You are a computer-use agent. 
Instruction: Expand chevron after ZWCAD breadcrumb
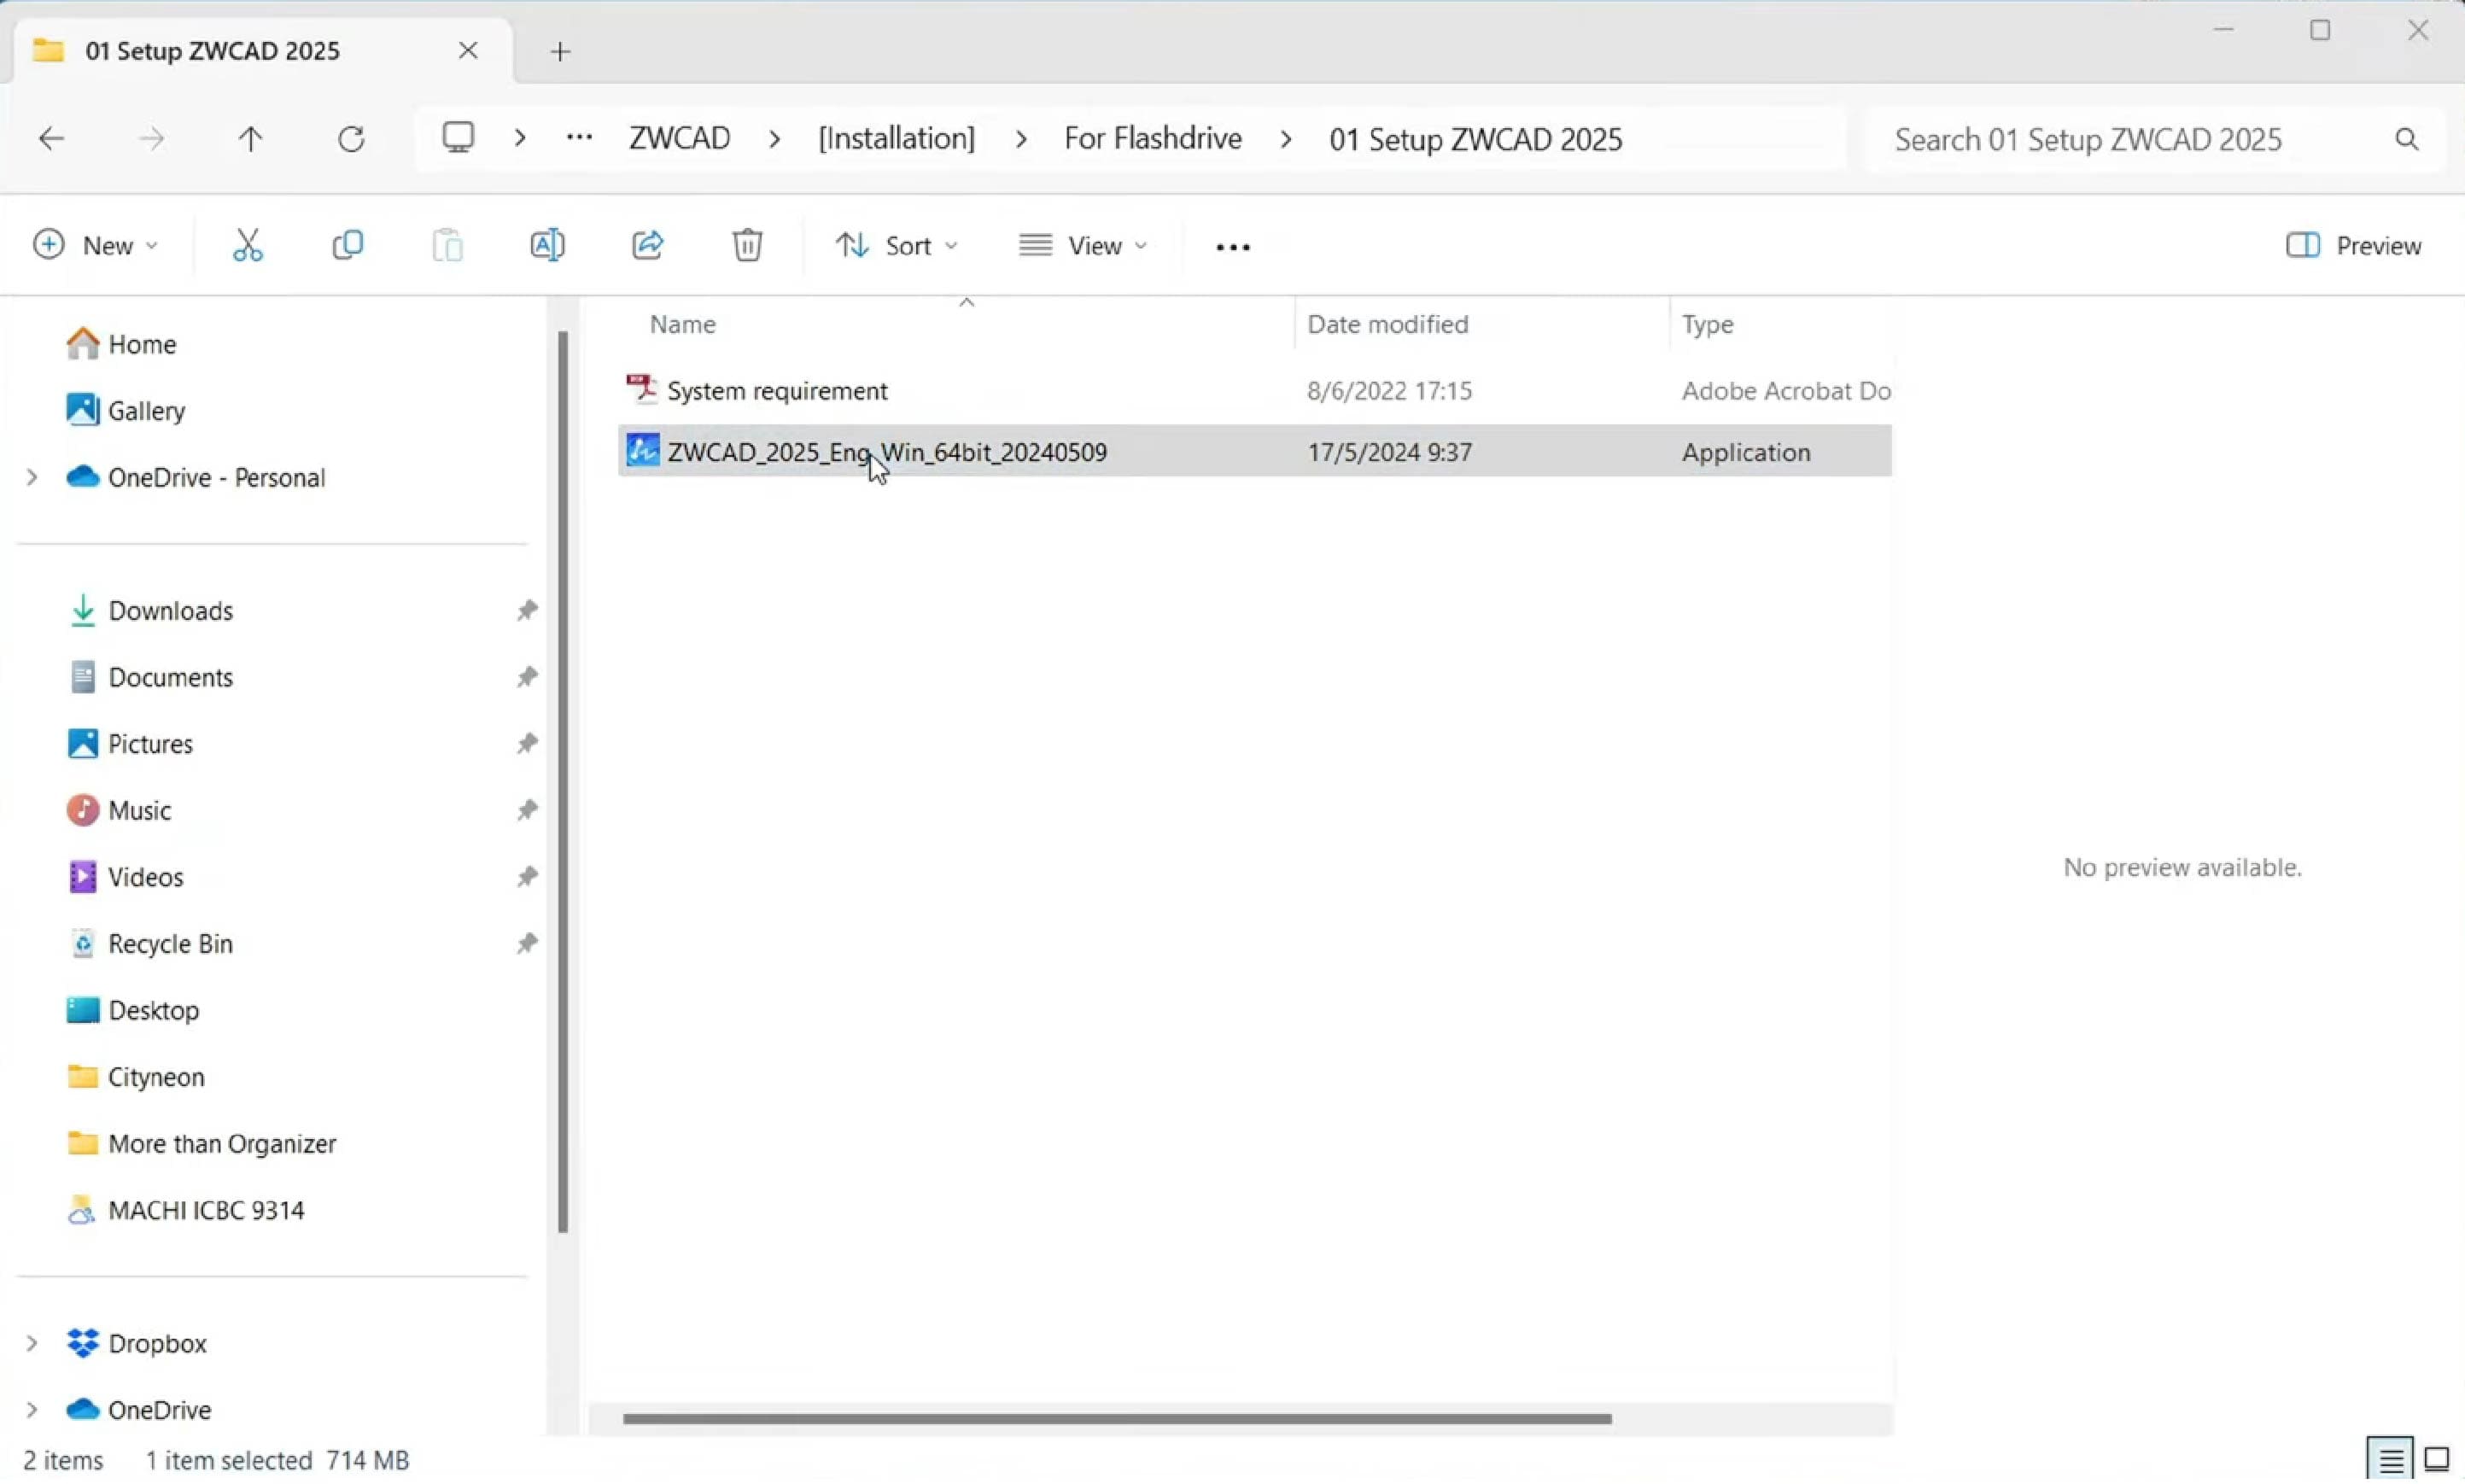click(774, 139)
